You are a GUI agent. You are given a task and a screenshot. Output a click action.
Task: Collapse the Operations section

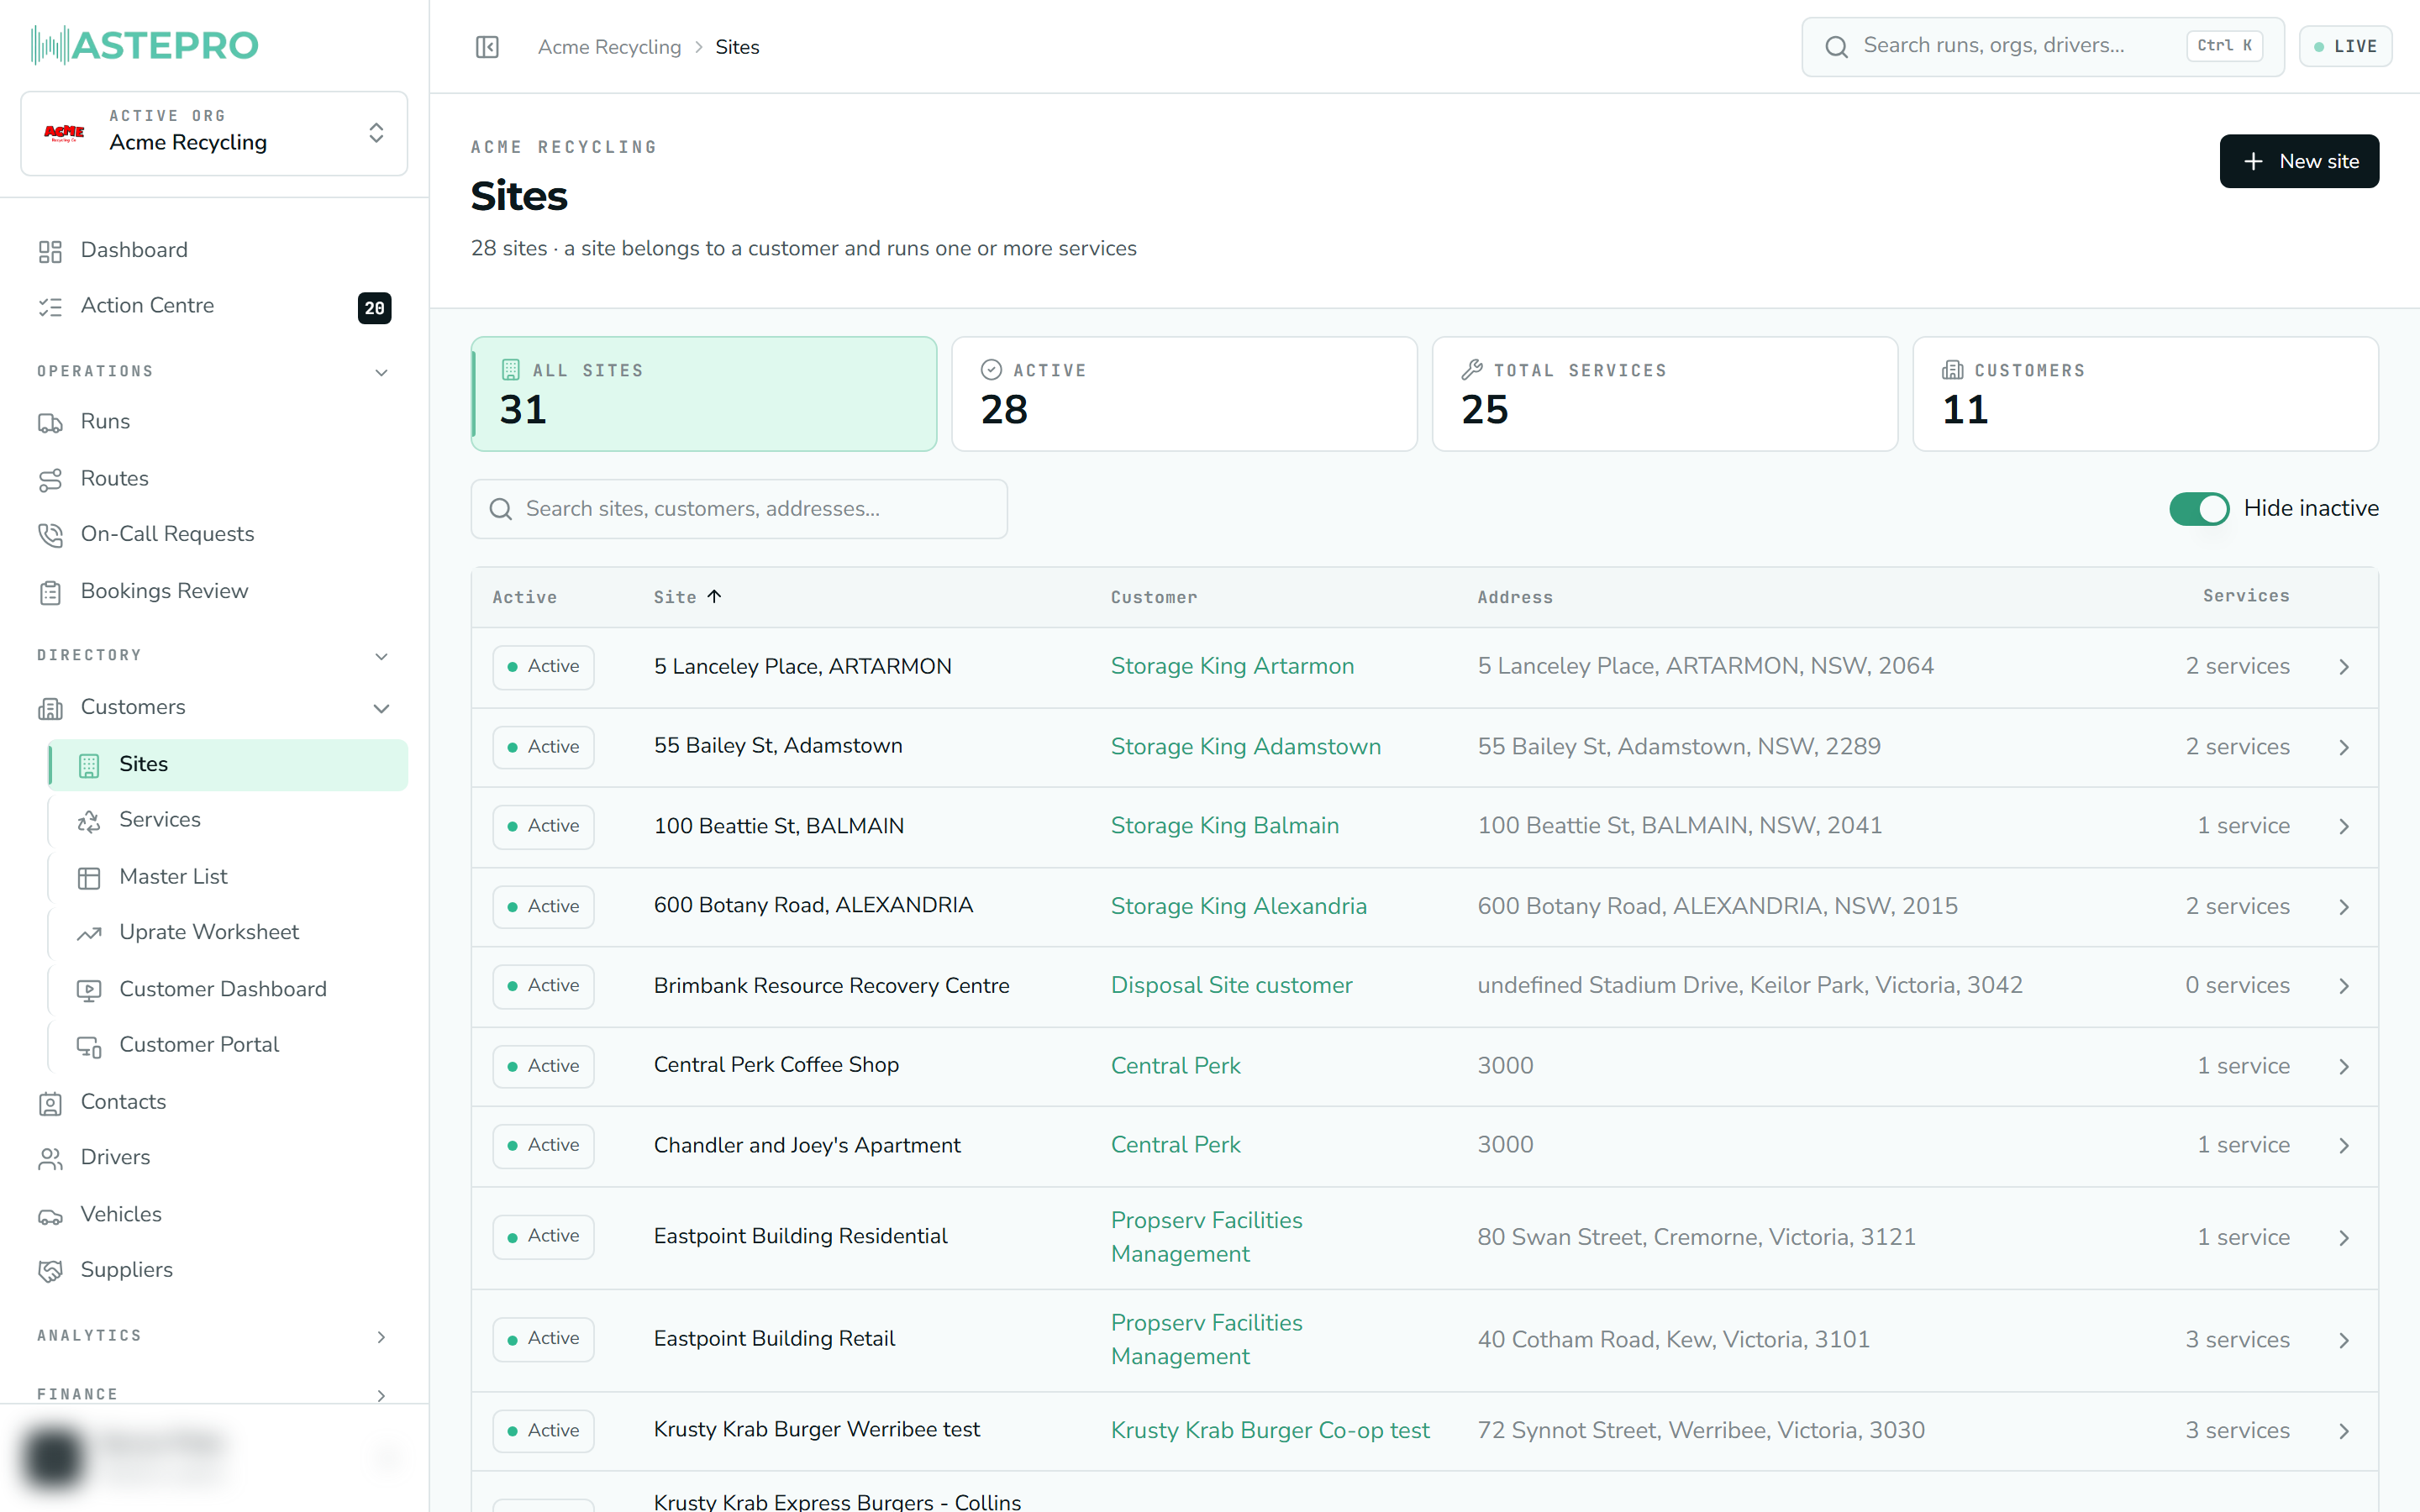point(381,372)
